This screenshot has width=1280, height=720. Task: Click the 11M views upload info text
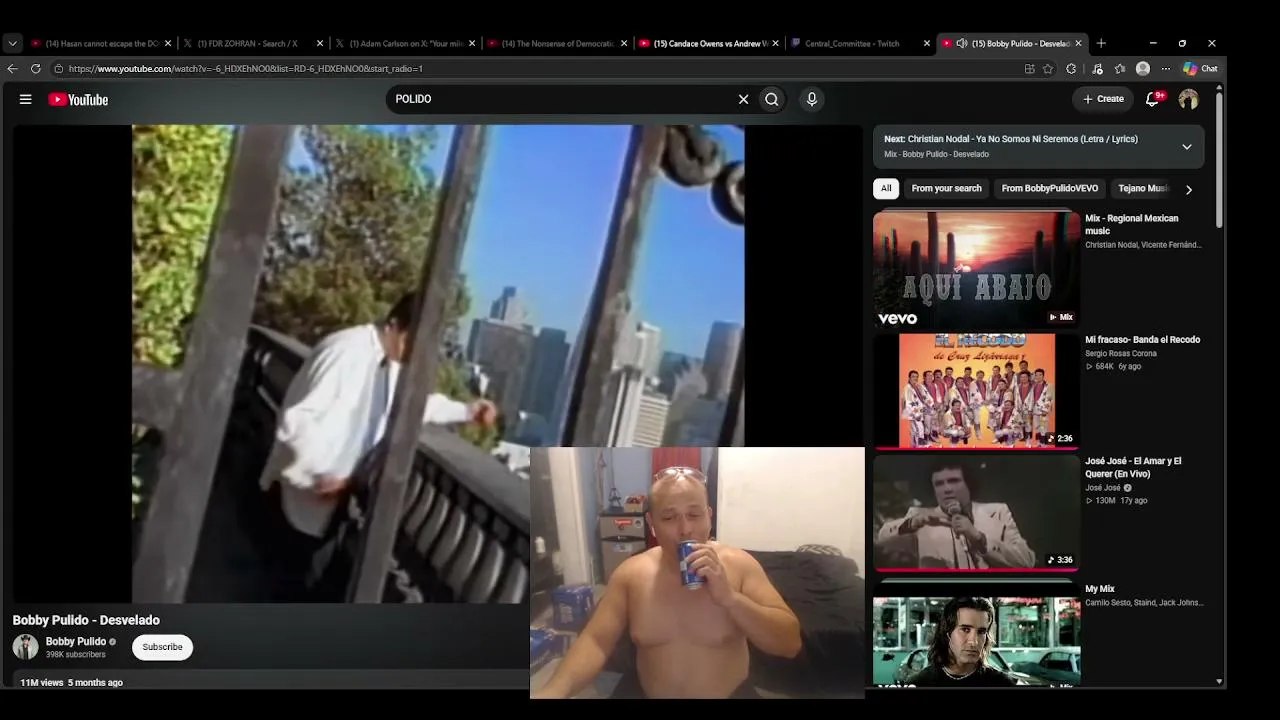point(71,682)
